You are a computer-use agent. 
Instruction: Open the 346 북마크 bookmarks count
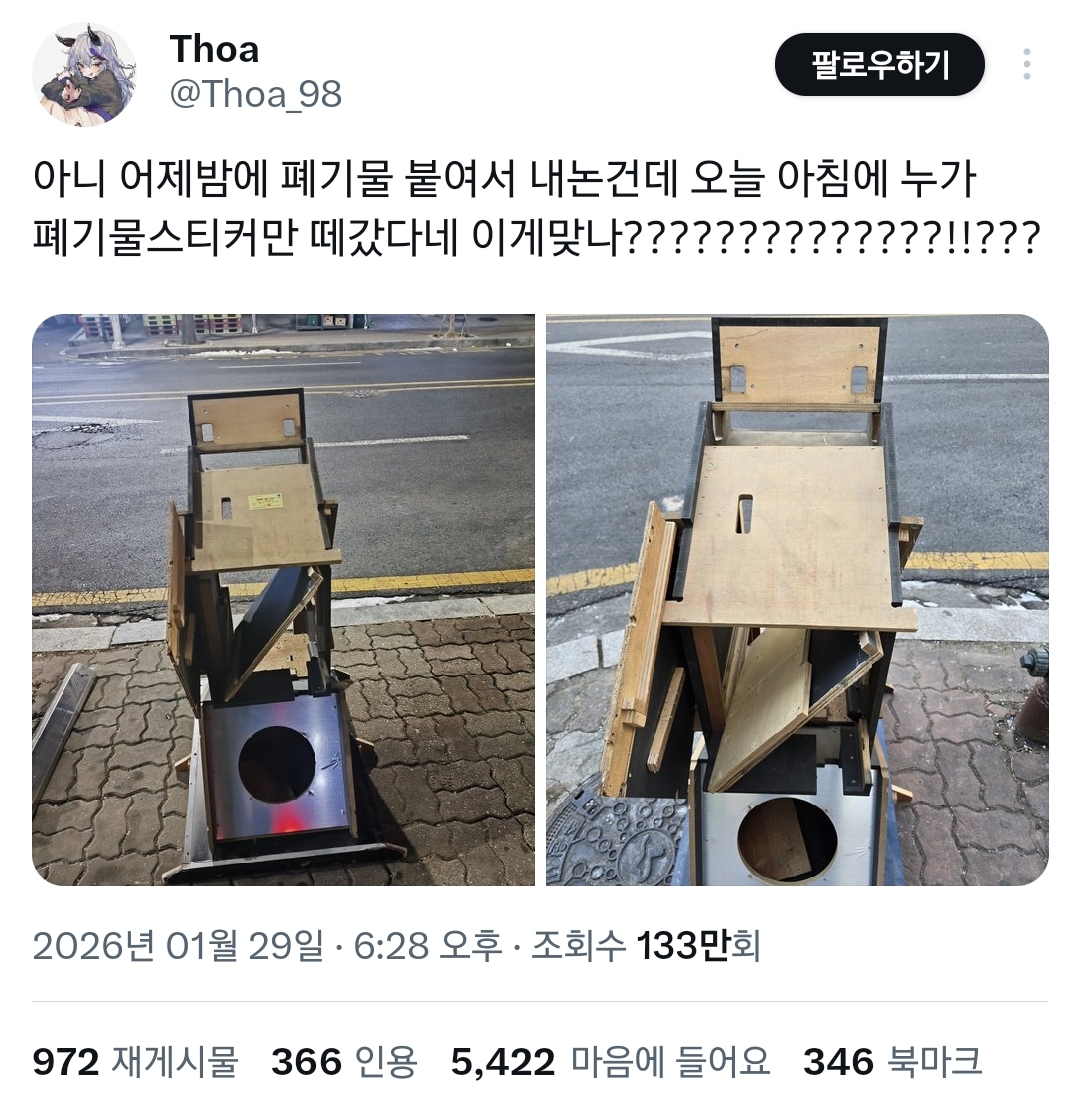pyautogui.click(x=893, y=1062)
